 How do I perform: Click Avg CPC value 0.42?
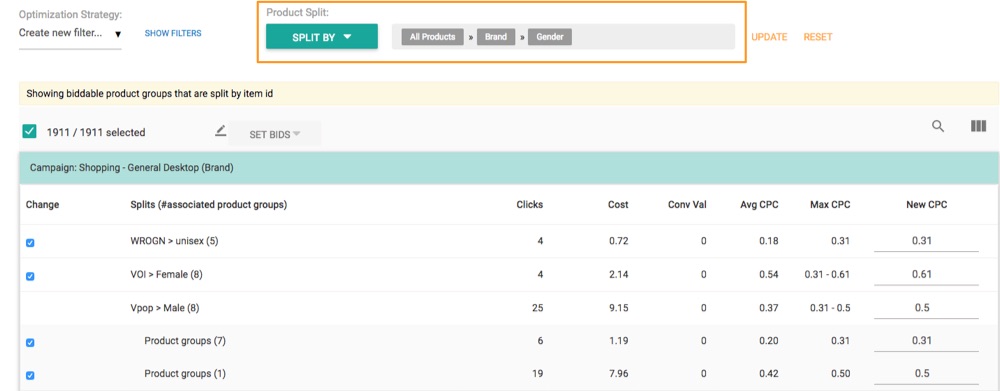(769, 374)
